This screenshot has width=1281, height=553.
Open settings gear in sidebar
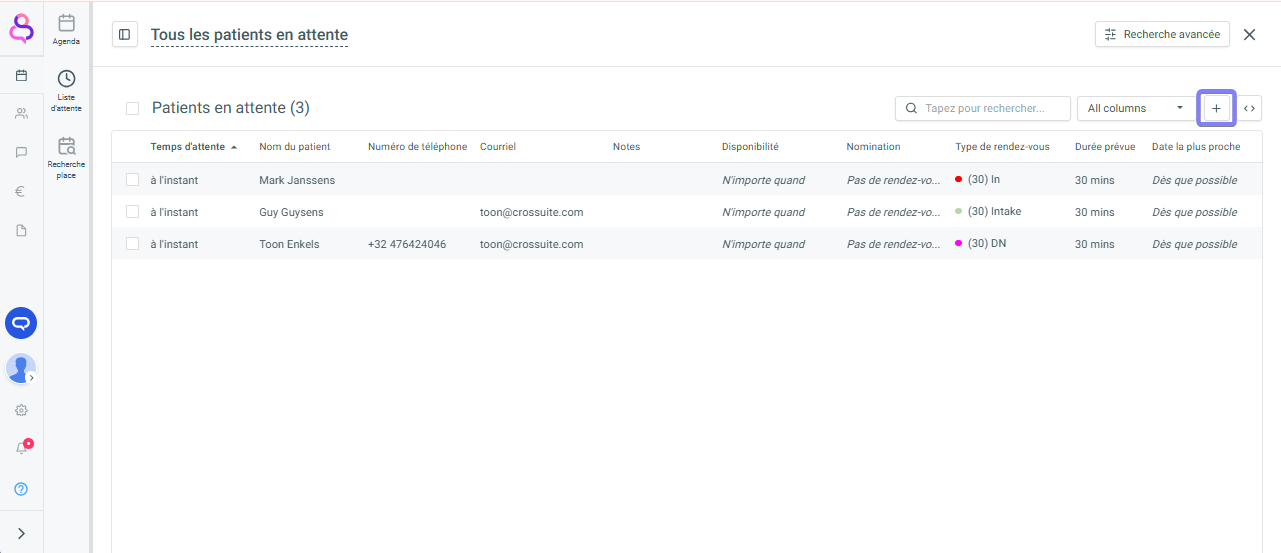[x=21, y=410]
